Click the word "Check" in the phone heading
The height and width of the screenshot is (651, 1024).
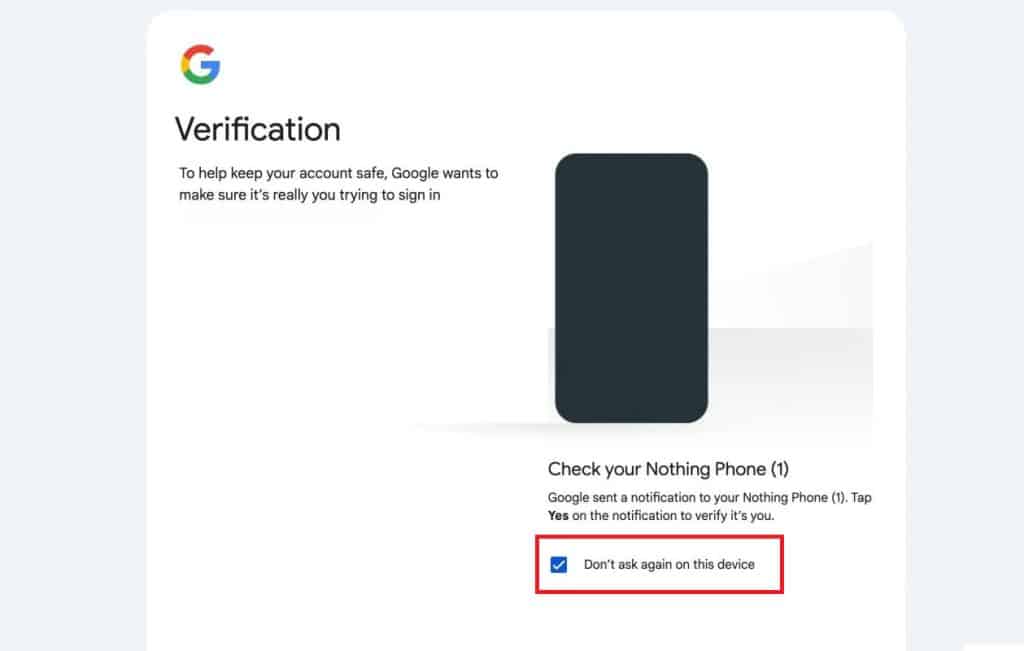(x=572, y=469)
